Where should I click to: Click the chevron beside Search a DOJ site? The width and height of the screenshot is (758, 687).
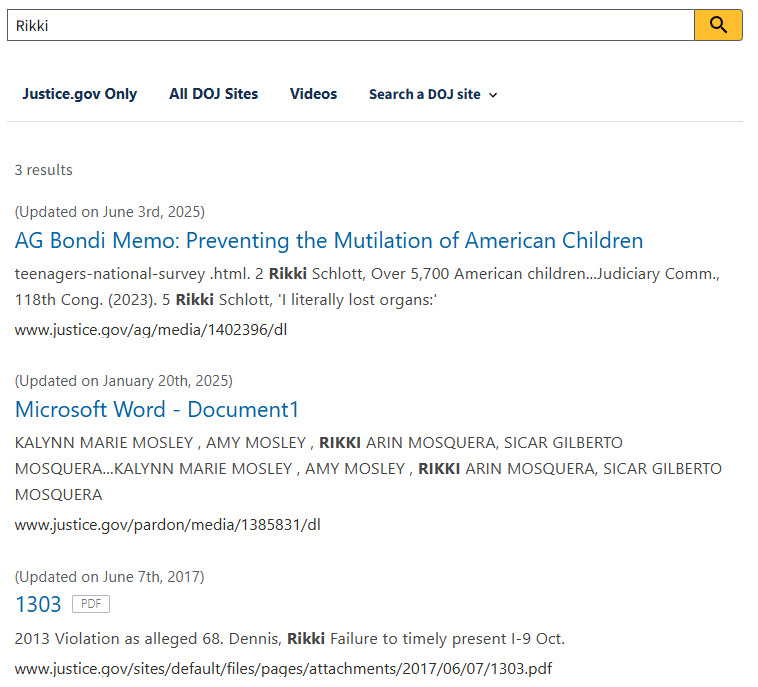[x=493, y=95]
